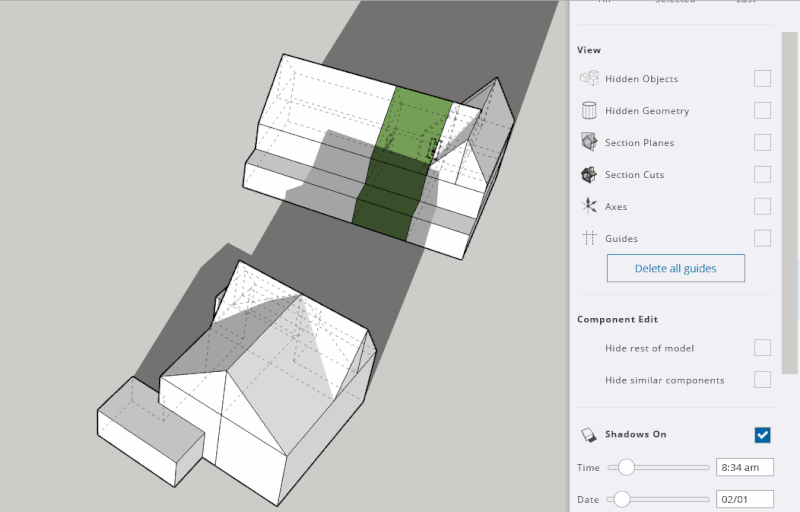Click the shadow Date slider handle
This screenshot has height=512, width=800.
(x=621, y=499)
